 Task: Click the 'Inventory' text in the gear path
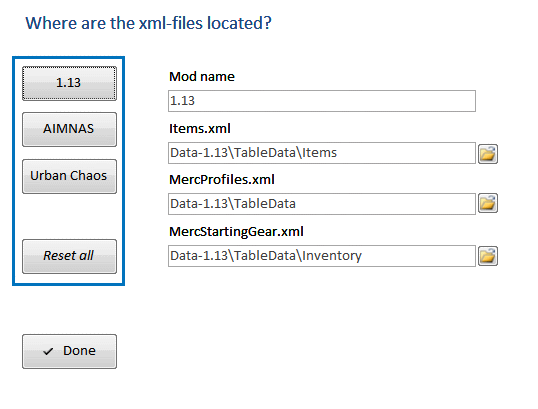[x=331, y=256]
